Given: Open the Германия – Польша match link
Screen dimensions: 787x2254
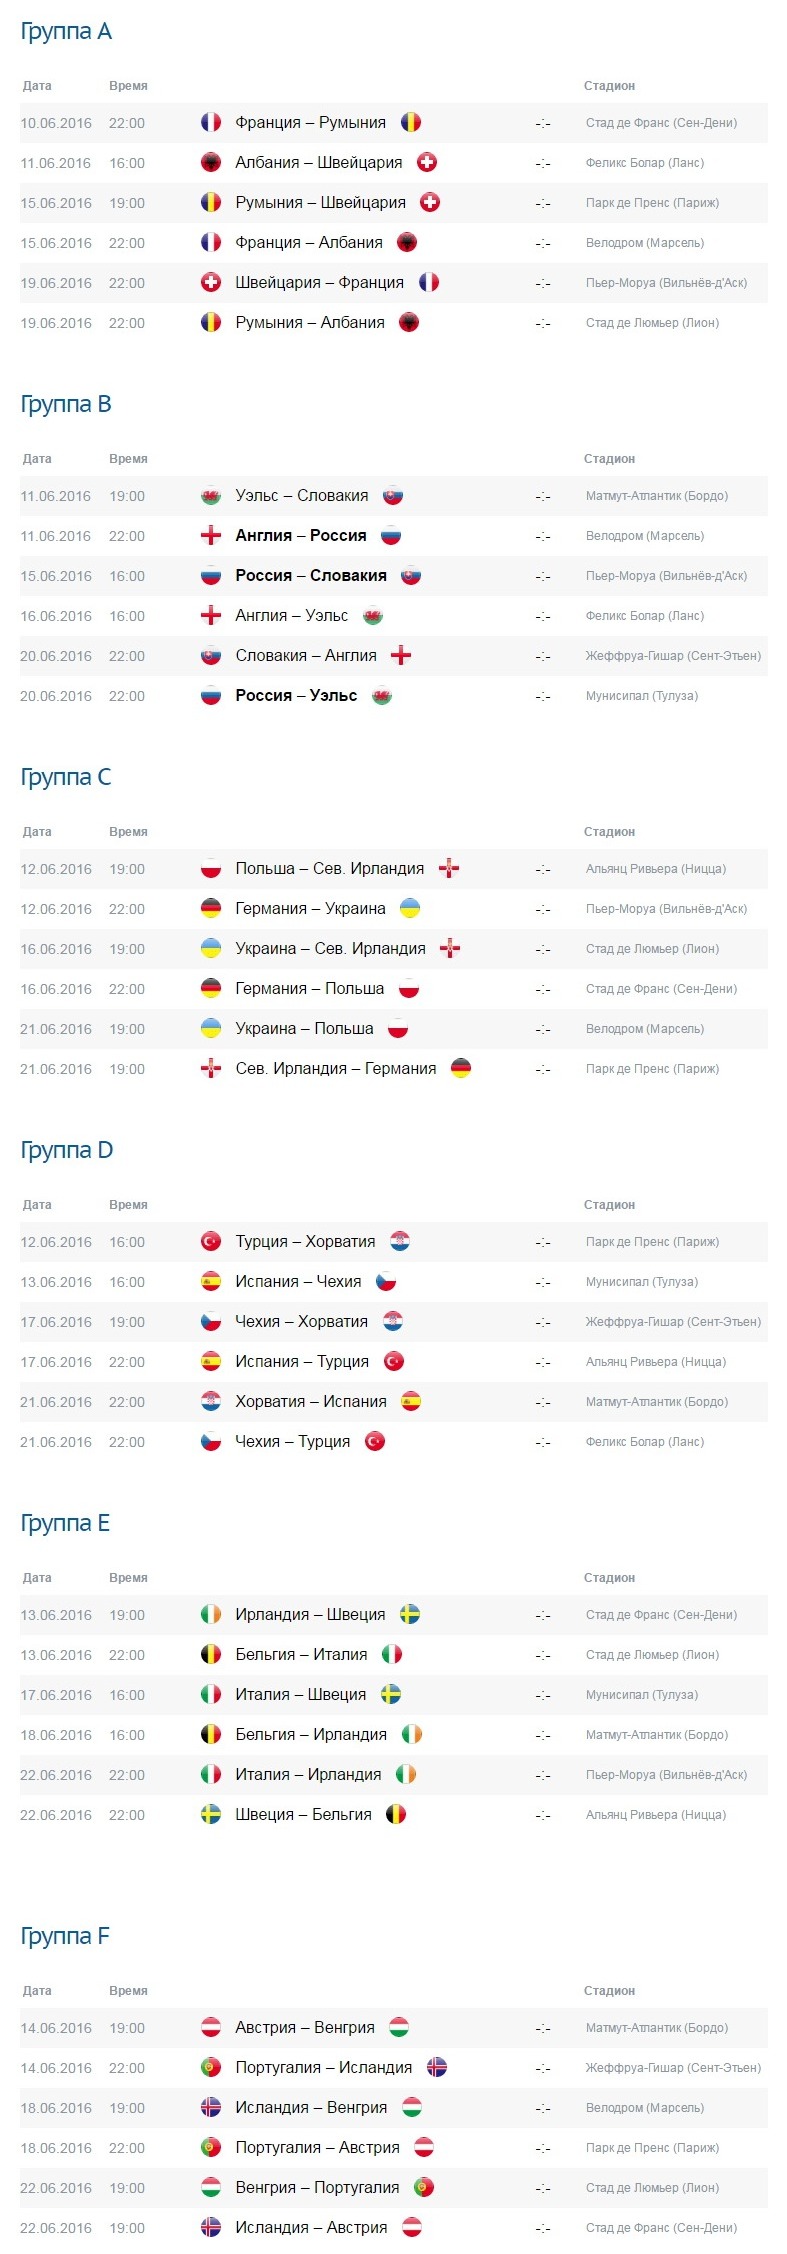Looking at the screenshot, I should tap(310, 989).
